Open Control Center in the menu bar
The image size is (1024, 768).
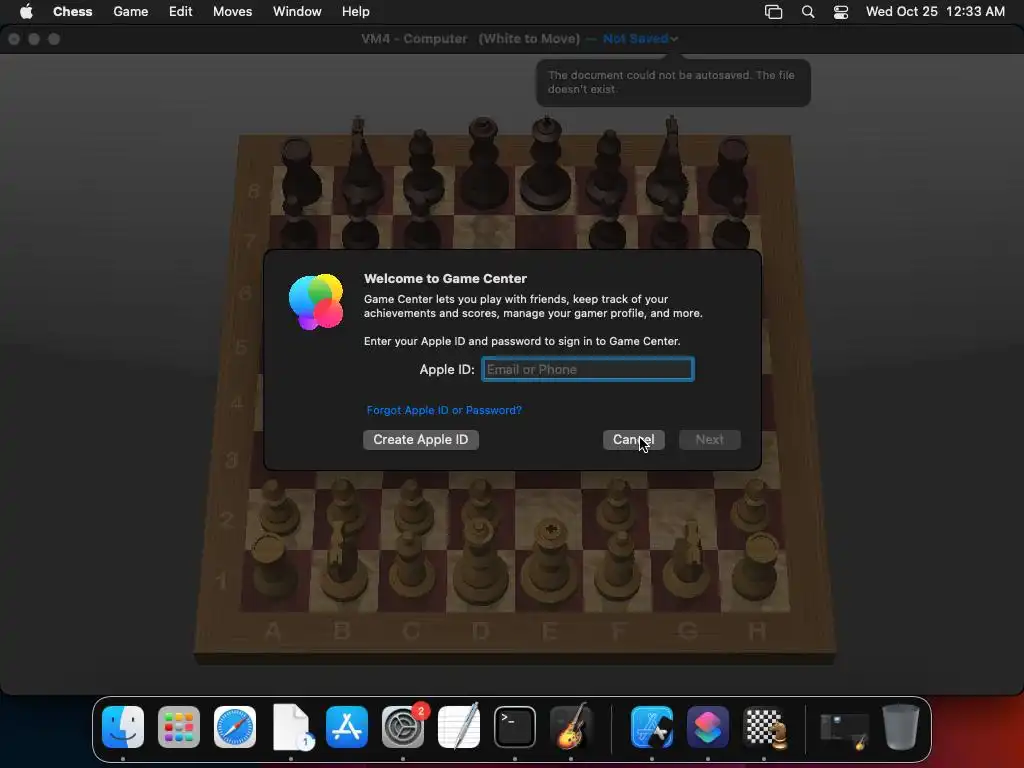841,12
